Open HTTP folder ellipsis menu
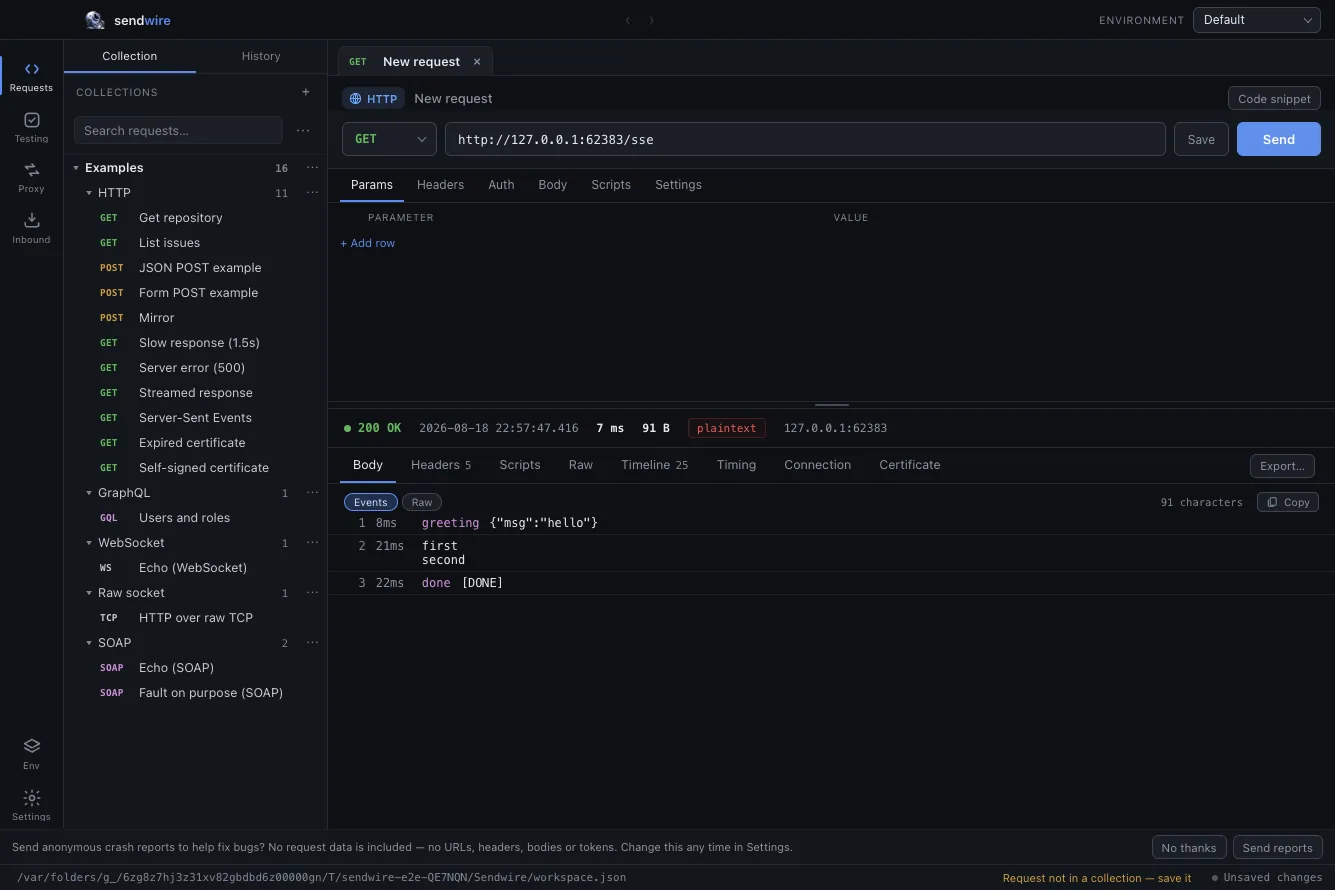1335x890 pixels. pyautogui.click(x=312, y=192)
